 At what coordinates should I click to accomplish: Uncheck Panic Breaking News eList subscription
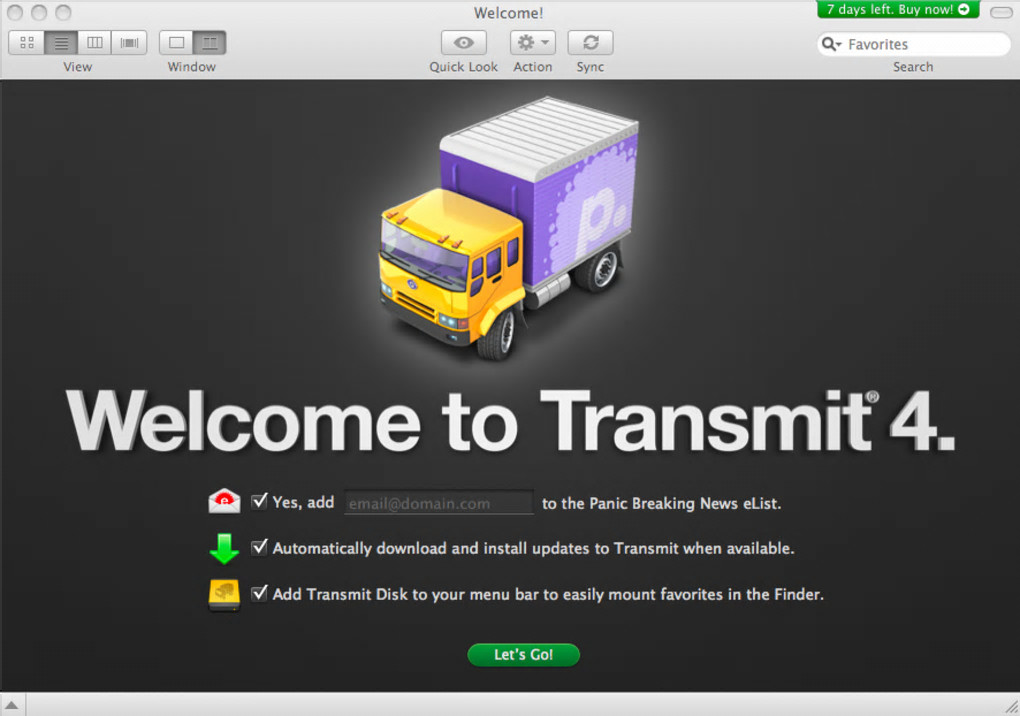click(259, 501)
